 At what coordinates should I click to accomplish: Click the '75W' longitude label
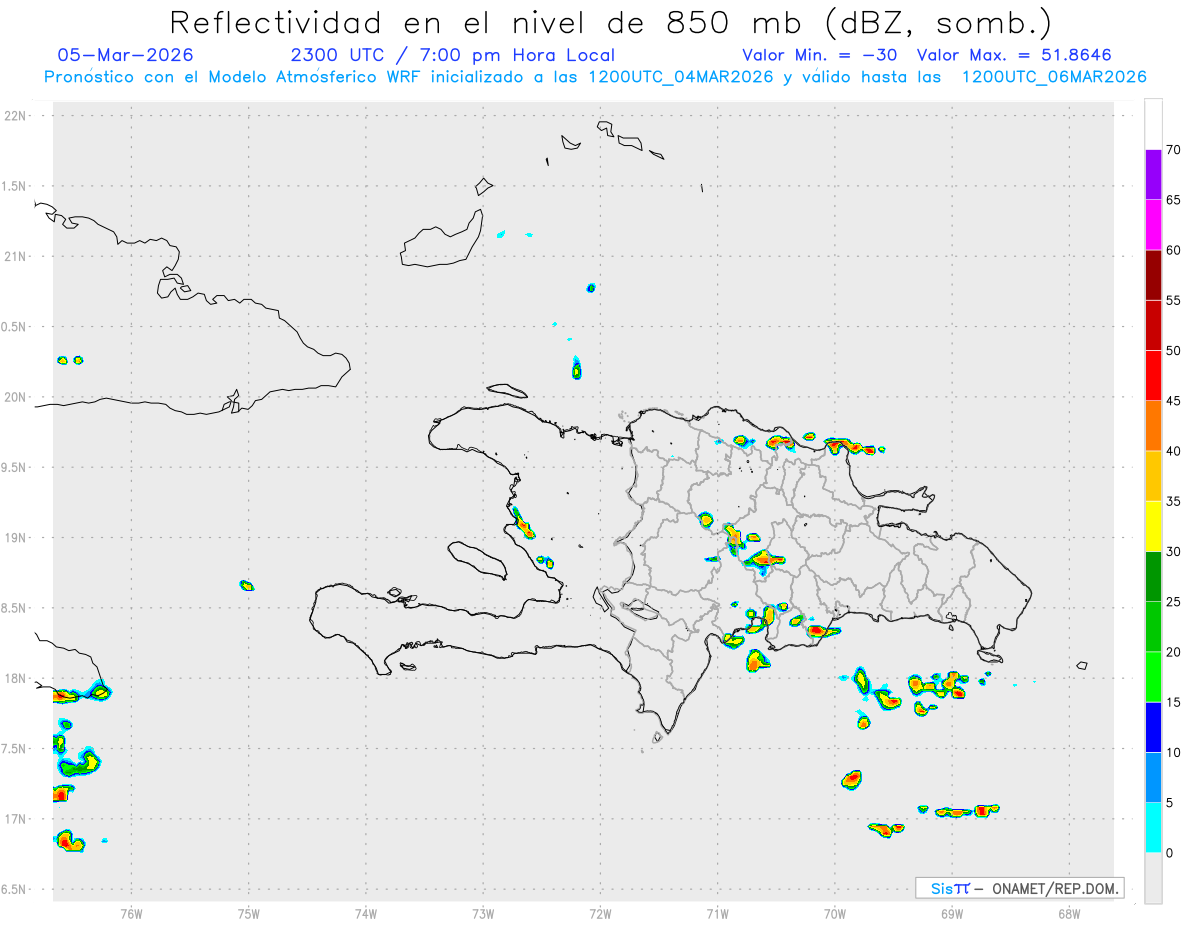(249, 914)
